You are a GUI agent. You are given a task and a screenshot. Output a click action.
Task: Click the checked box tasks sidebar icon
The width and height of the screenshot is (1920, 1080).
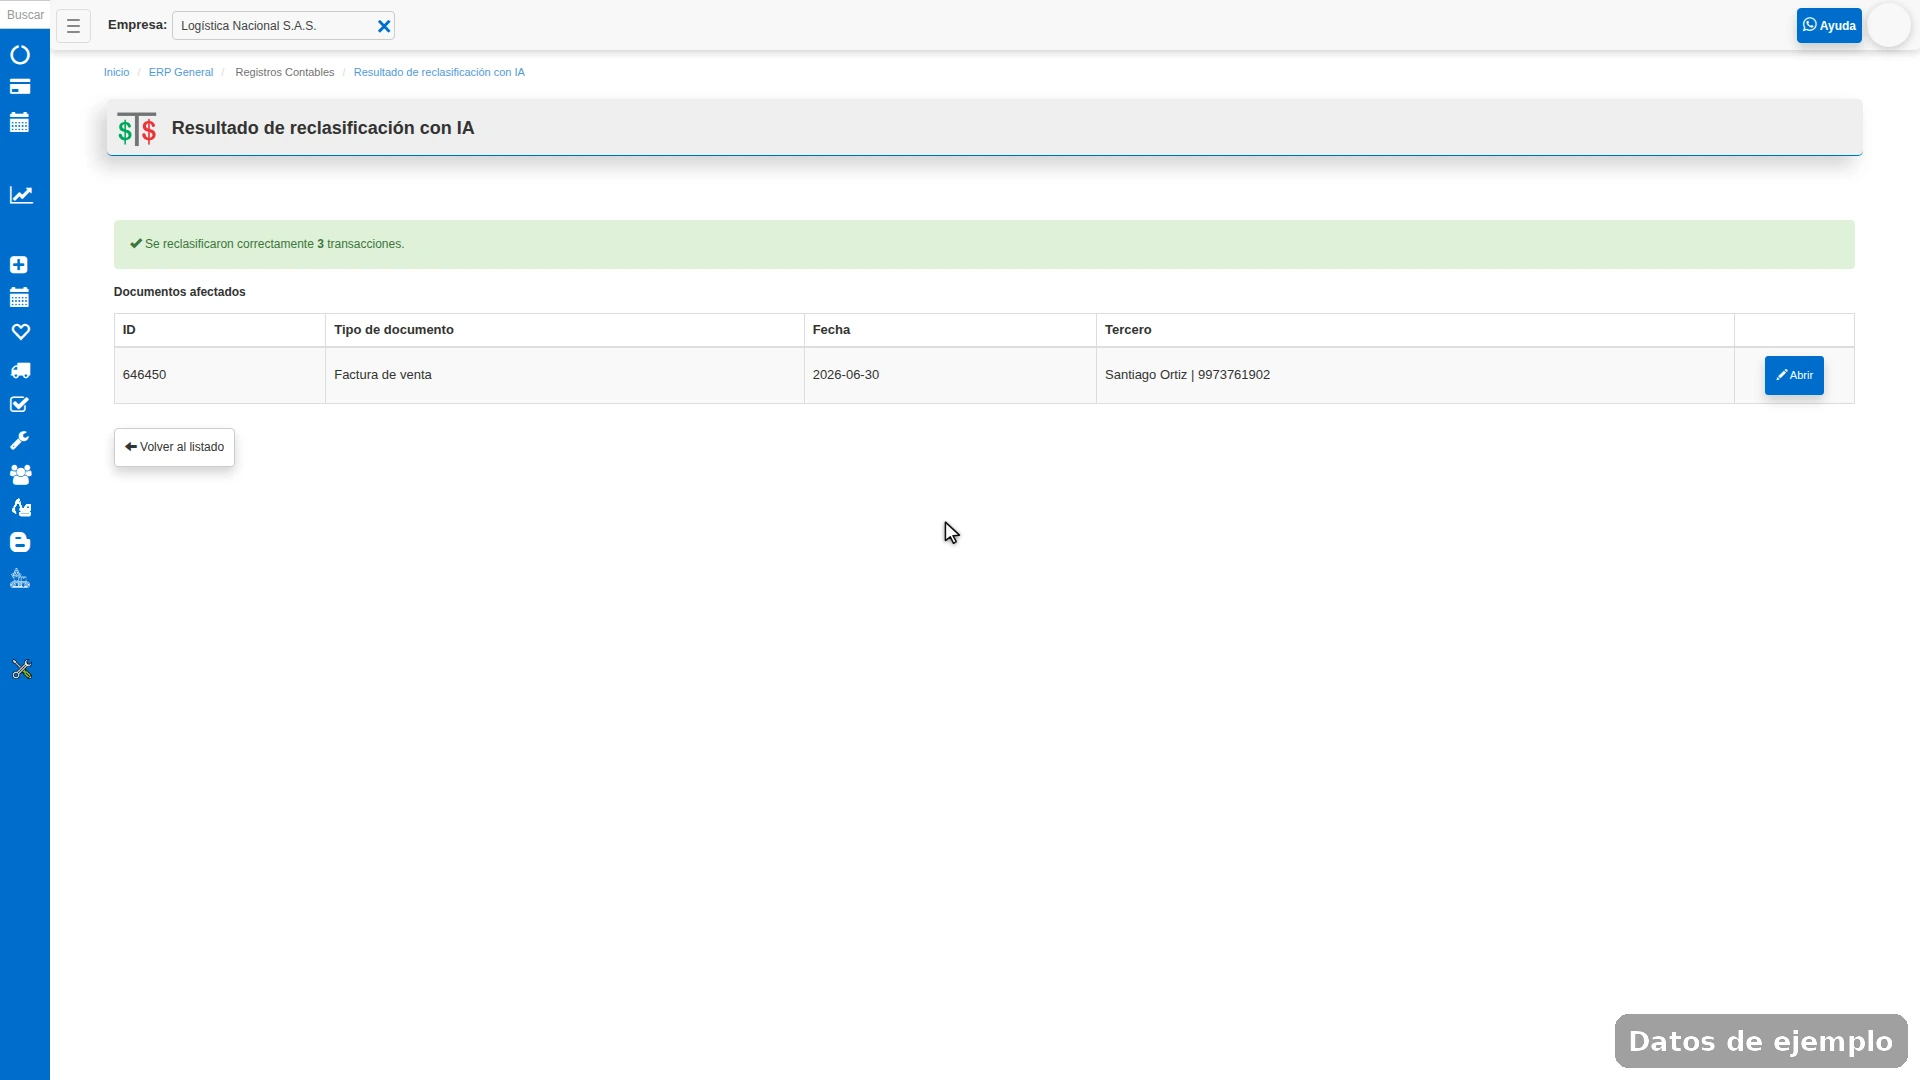19,405
